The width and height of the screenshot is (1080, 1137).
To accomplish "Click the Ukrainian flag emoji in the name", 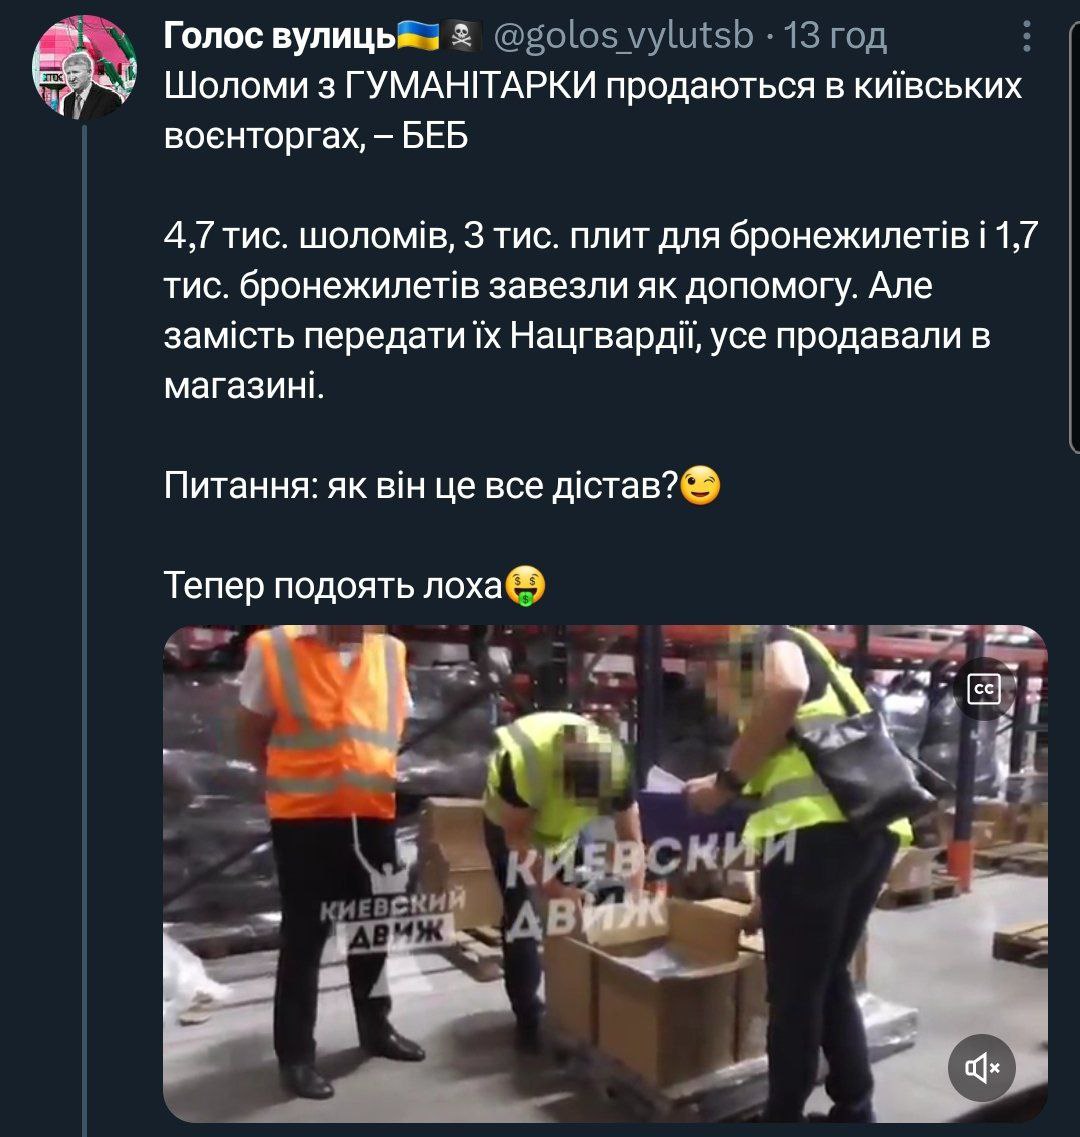I will coord(417,35).
